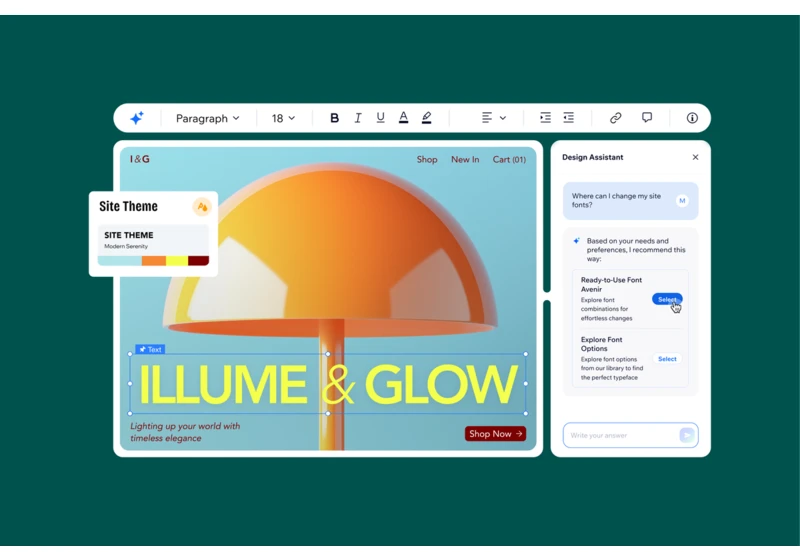Open the highlight color tool
The image size is (800, 560).
tap(427, 118)
